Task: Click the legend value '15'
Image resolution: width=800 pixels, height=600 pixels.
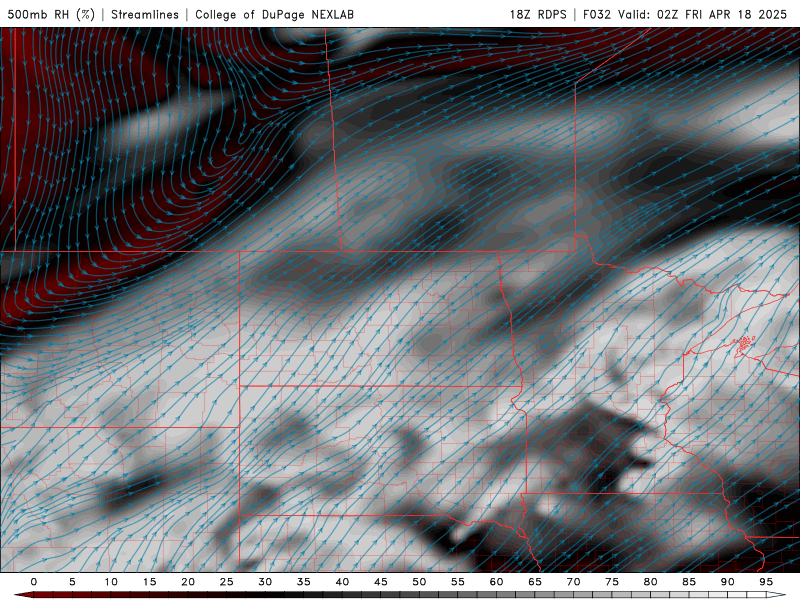Action: [149, 582]
